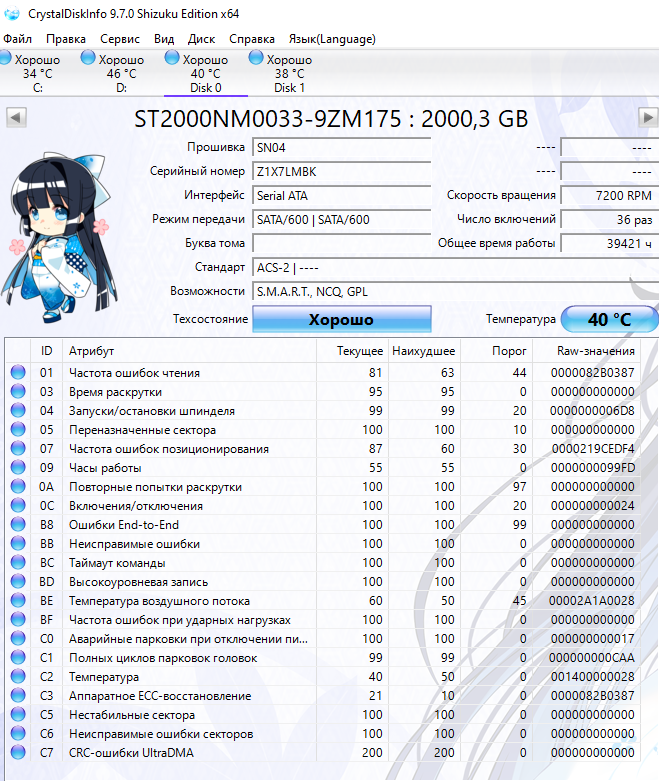
Task: Click status orb for attribute 09 row
Action: pyautogui.click(x=18, y=467)
